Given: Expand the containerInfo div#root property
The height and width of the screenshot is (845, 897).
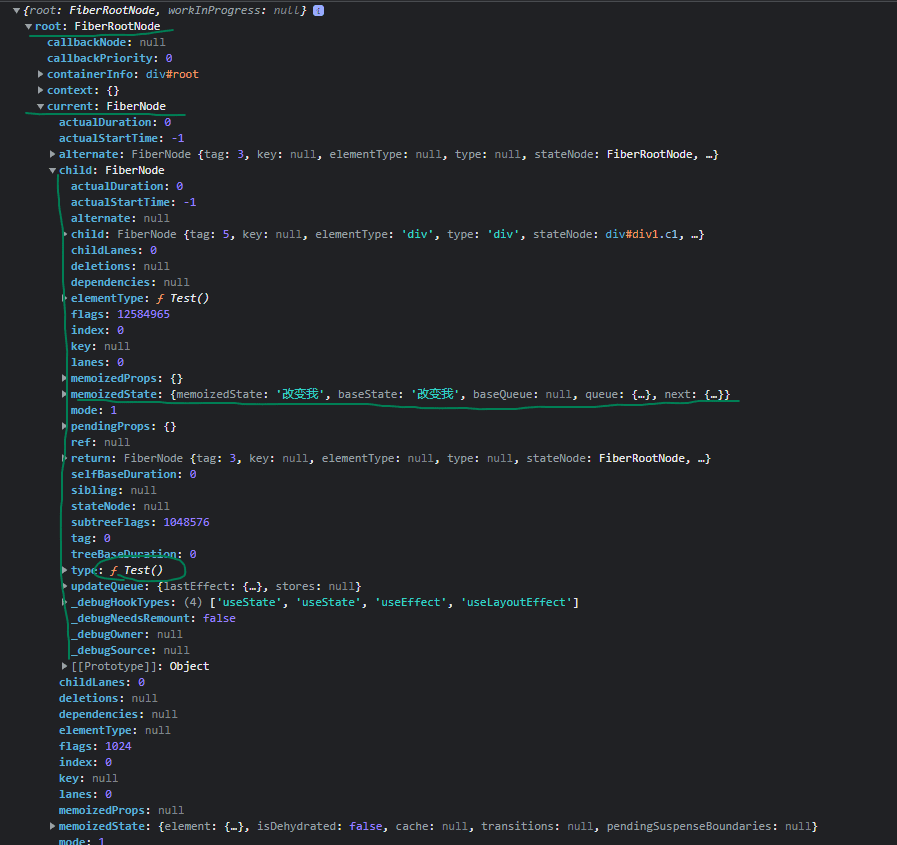Looking at the screenshot, I should (41, 73).
